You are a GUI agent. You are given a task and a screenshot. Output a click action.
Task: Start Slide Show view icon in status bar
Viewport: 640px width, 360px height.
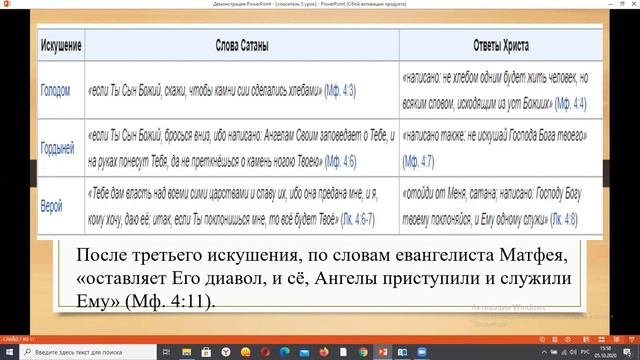click(632, 339)
